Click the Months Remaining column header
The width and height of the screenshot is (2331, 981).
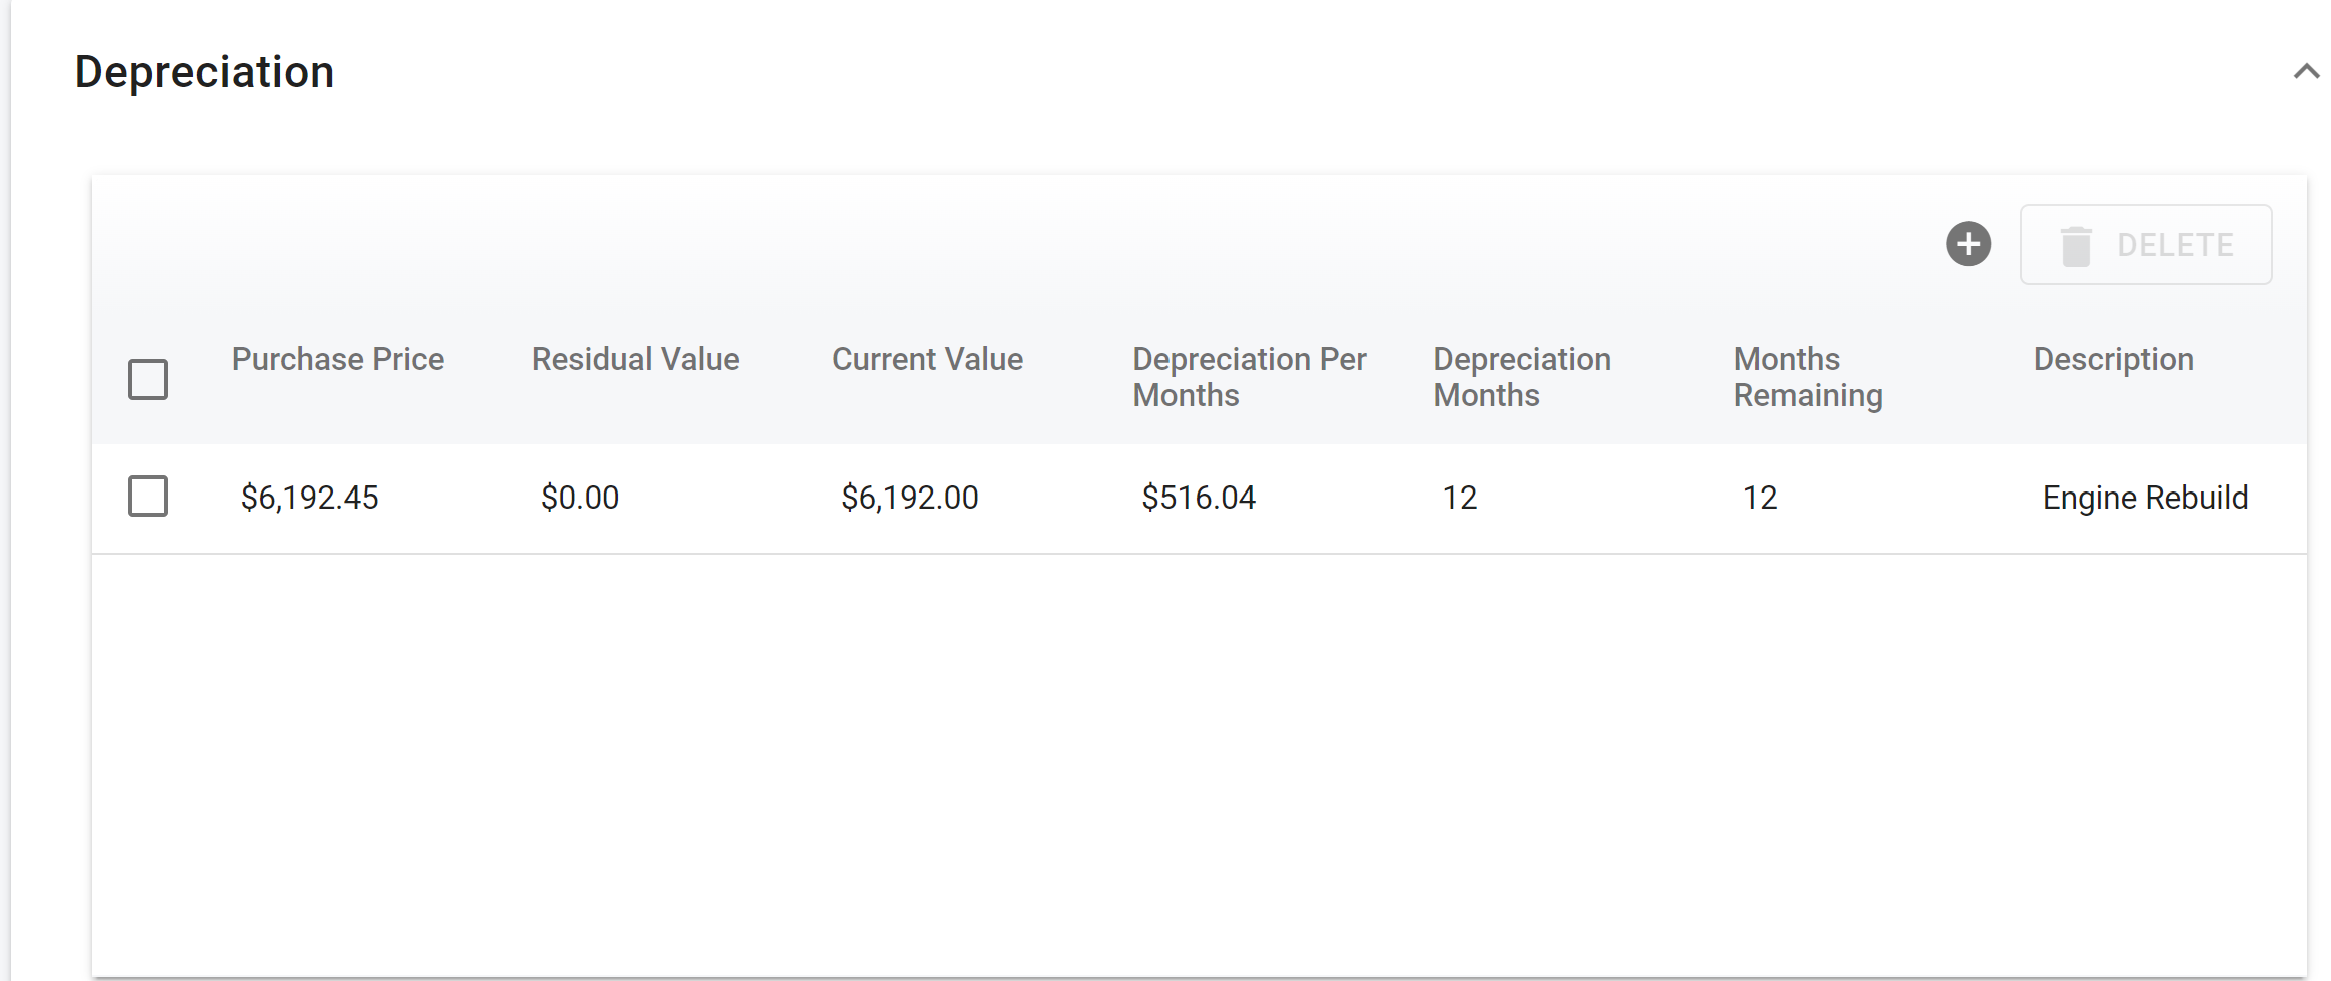click(1807, 377)
